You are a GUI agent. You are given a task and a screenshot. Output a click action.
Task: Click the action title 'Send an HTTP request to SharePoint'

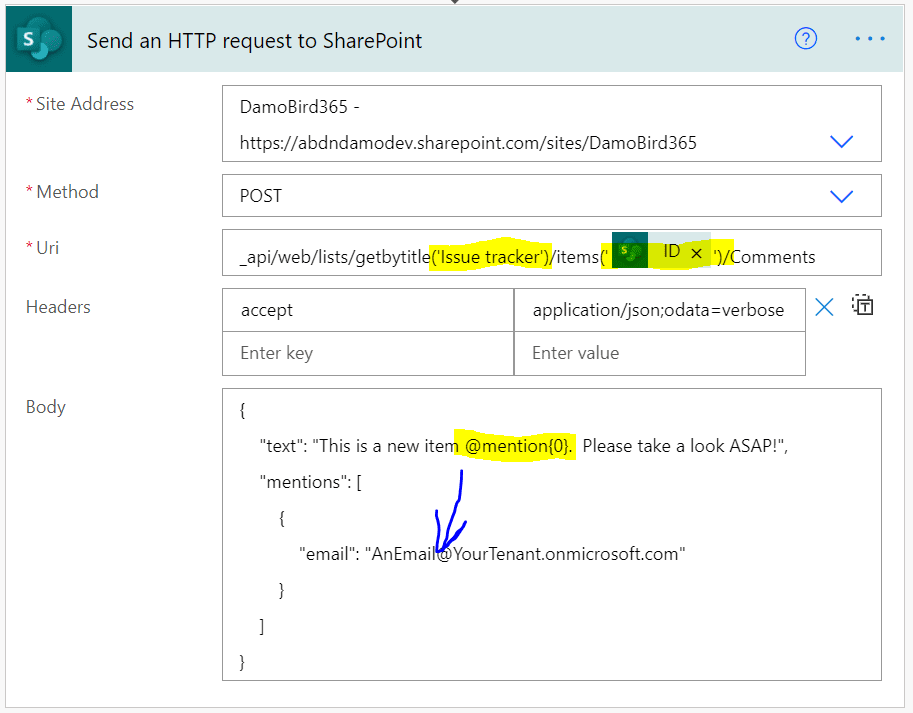[x=254, y=41]
